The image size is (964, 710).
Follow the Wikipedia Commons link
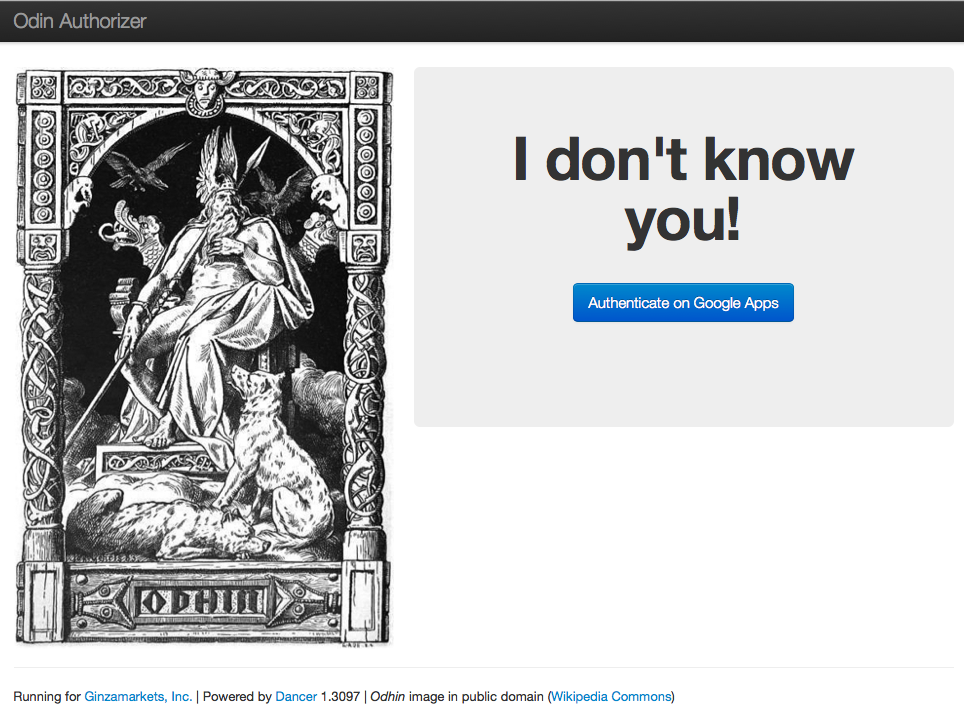point(610,696)
